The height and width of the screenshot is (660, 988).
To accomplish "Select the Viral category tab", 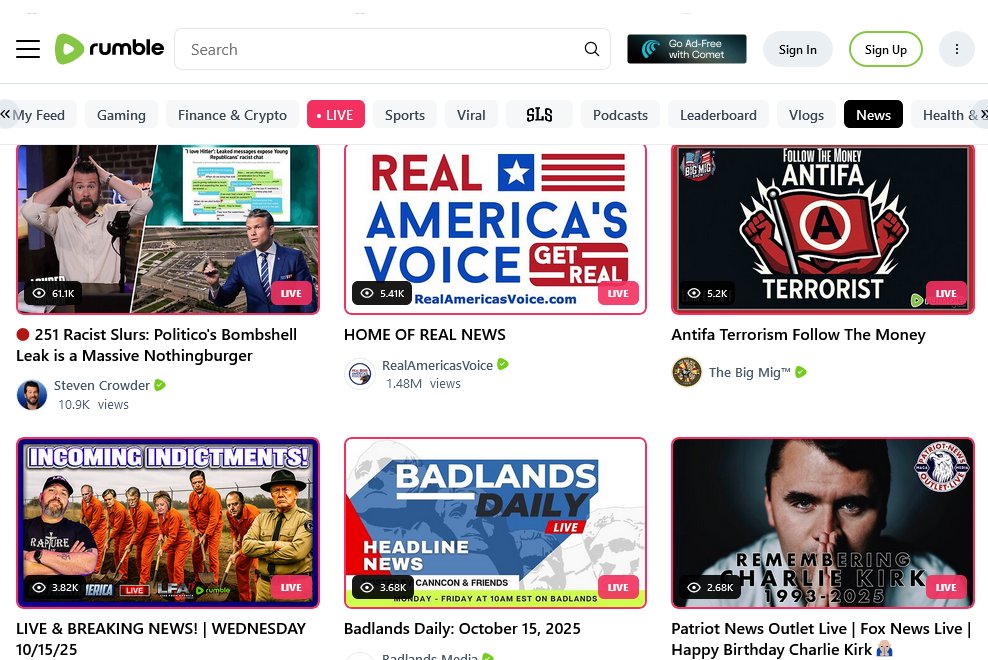I will pos(471,115).
